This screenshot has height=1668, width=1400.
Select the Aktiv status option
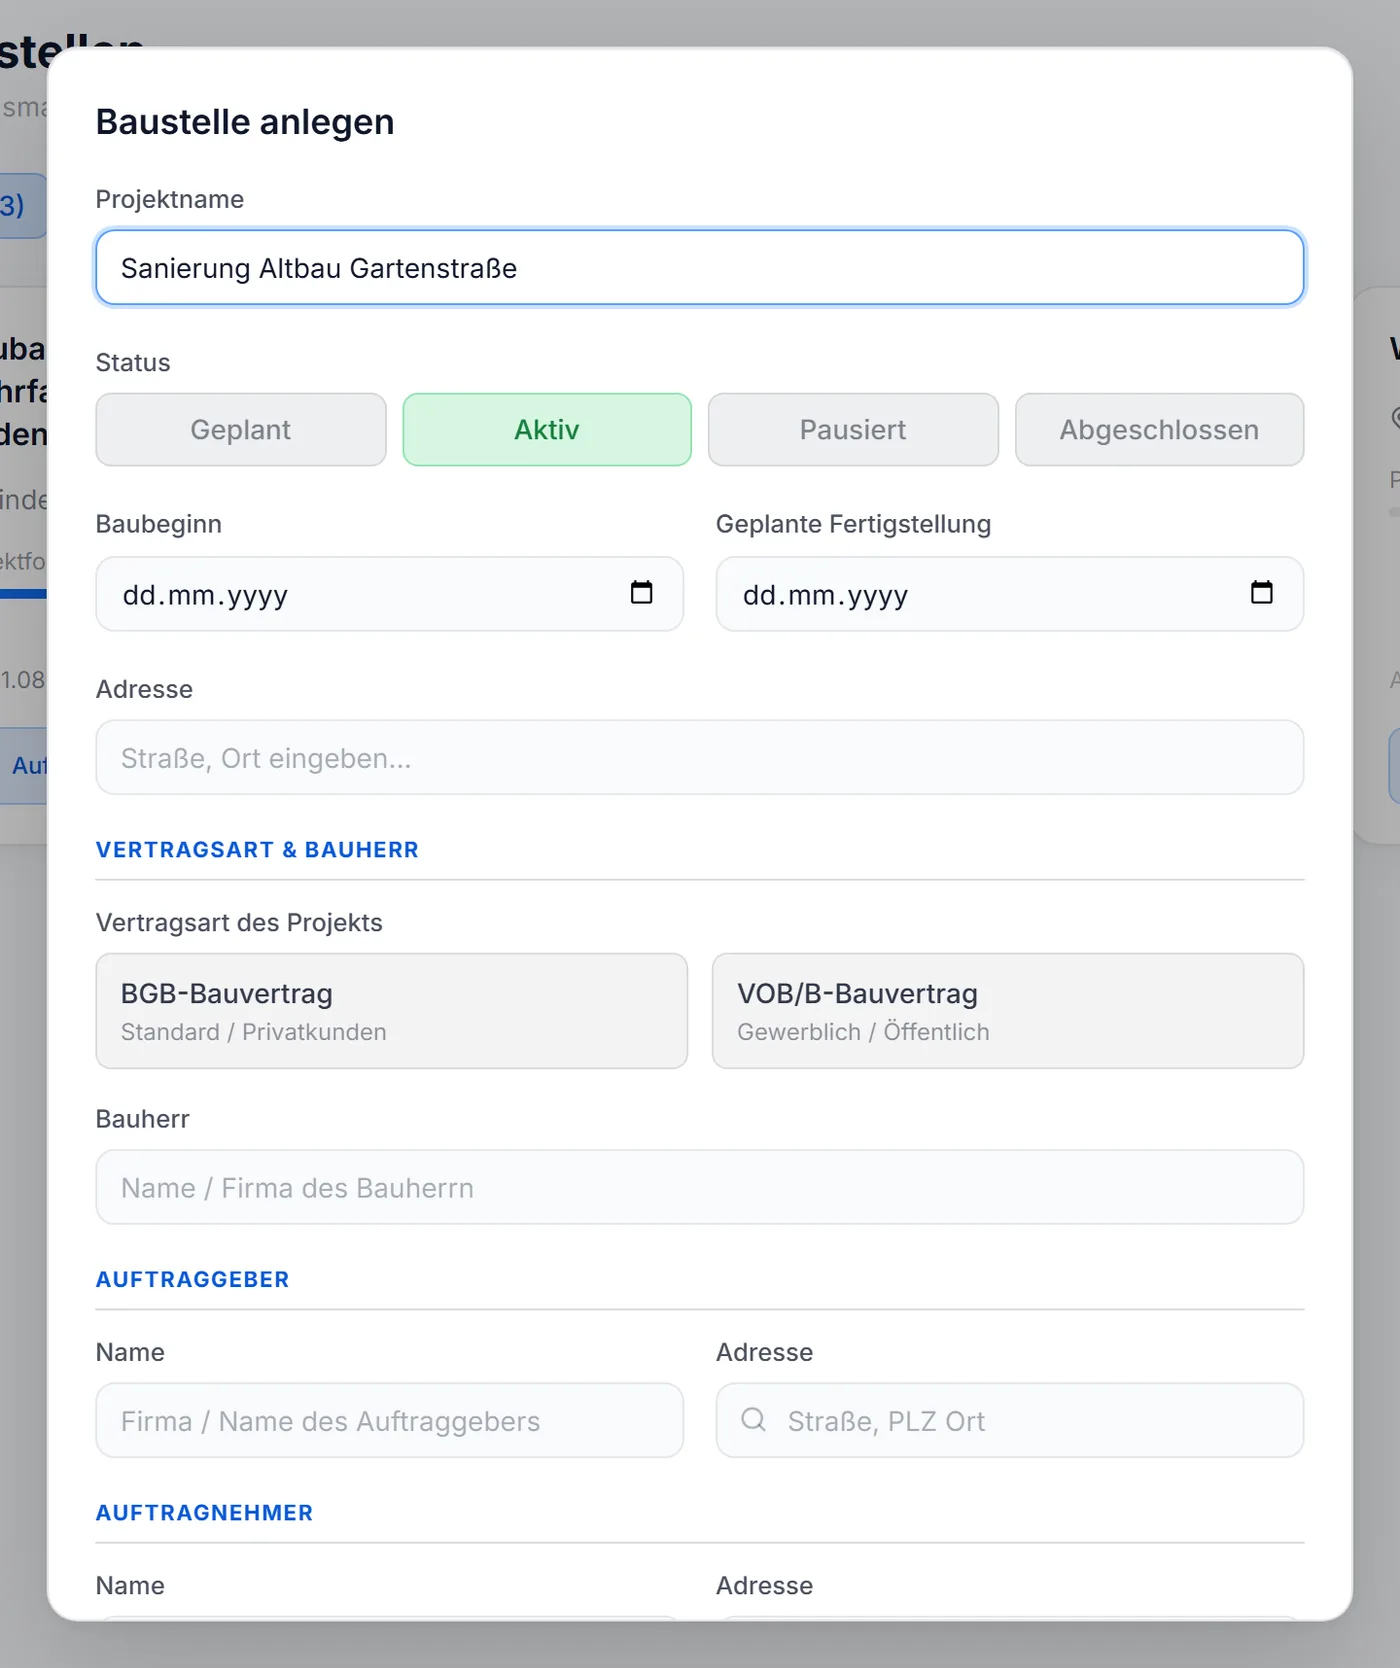(x=547, y=430)
